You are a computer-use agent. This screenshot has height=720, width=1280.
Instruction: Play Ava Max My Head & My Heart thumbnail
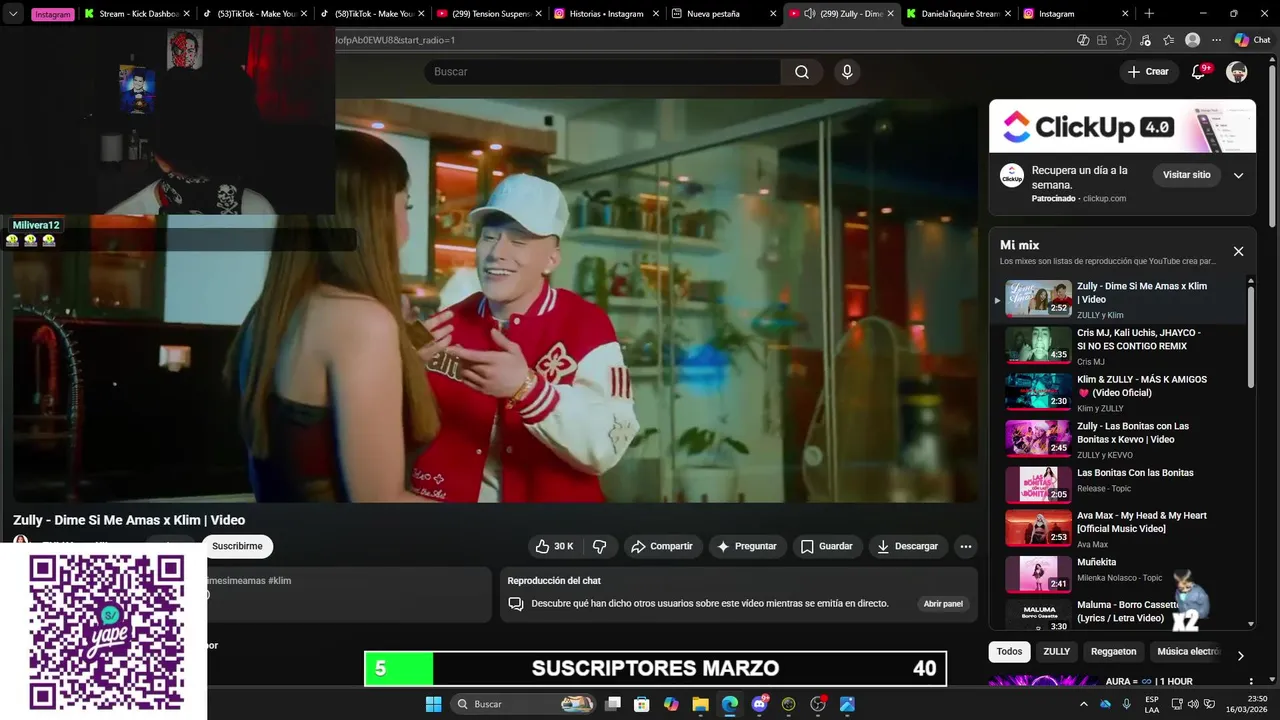[x=1038, y=529]
